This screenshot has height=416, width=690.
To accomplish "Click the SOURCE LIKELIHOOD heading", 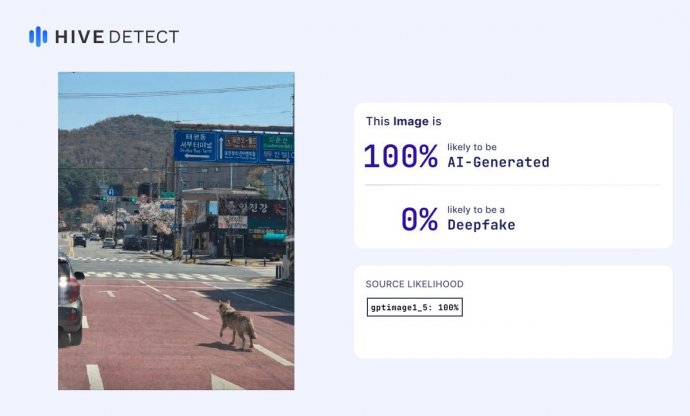I will (414, 284).
